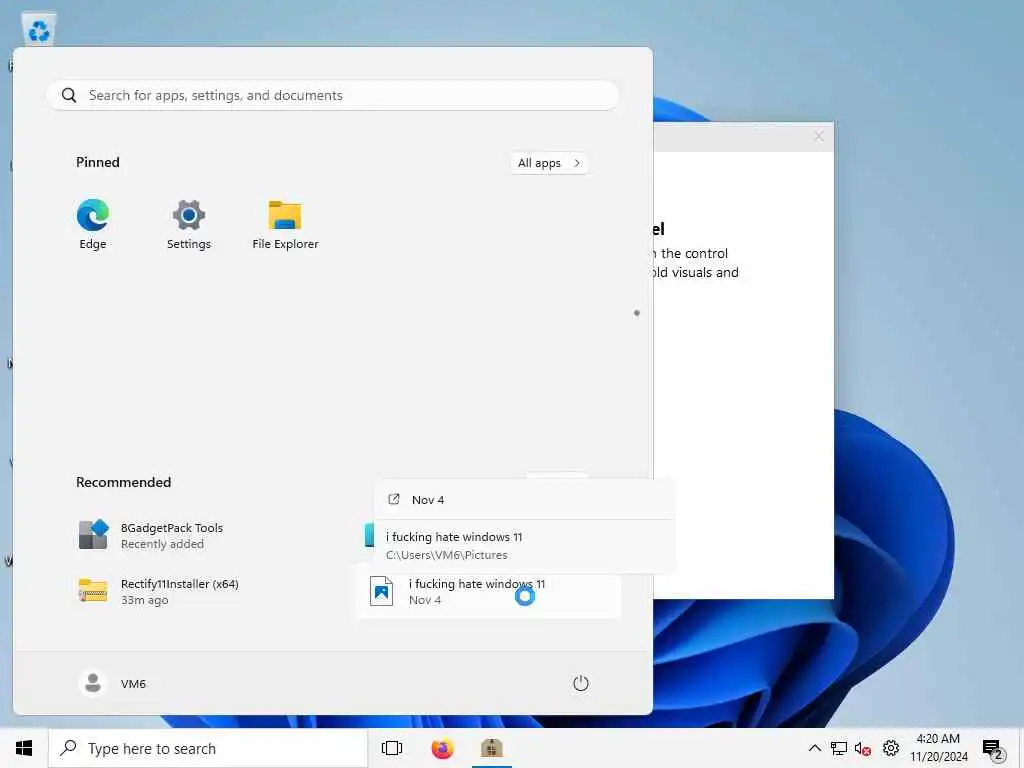The image size is (1024, 768).
Task: Click the search magnifier icon in Start menu
Action: point(69,95)
